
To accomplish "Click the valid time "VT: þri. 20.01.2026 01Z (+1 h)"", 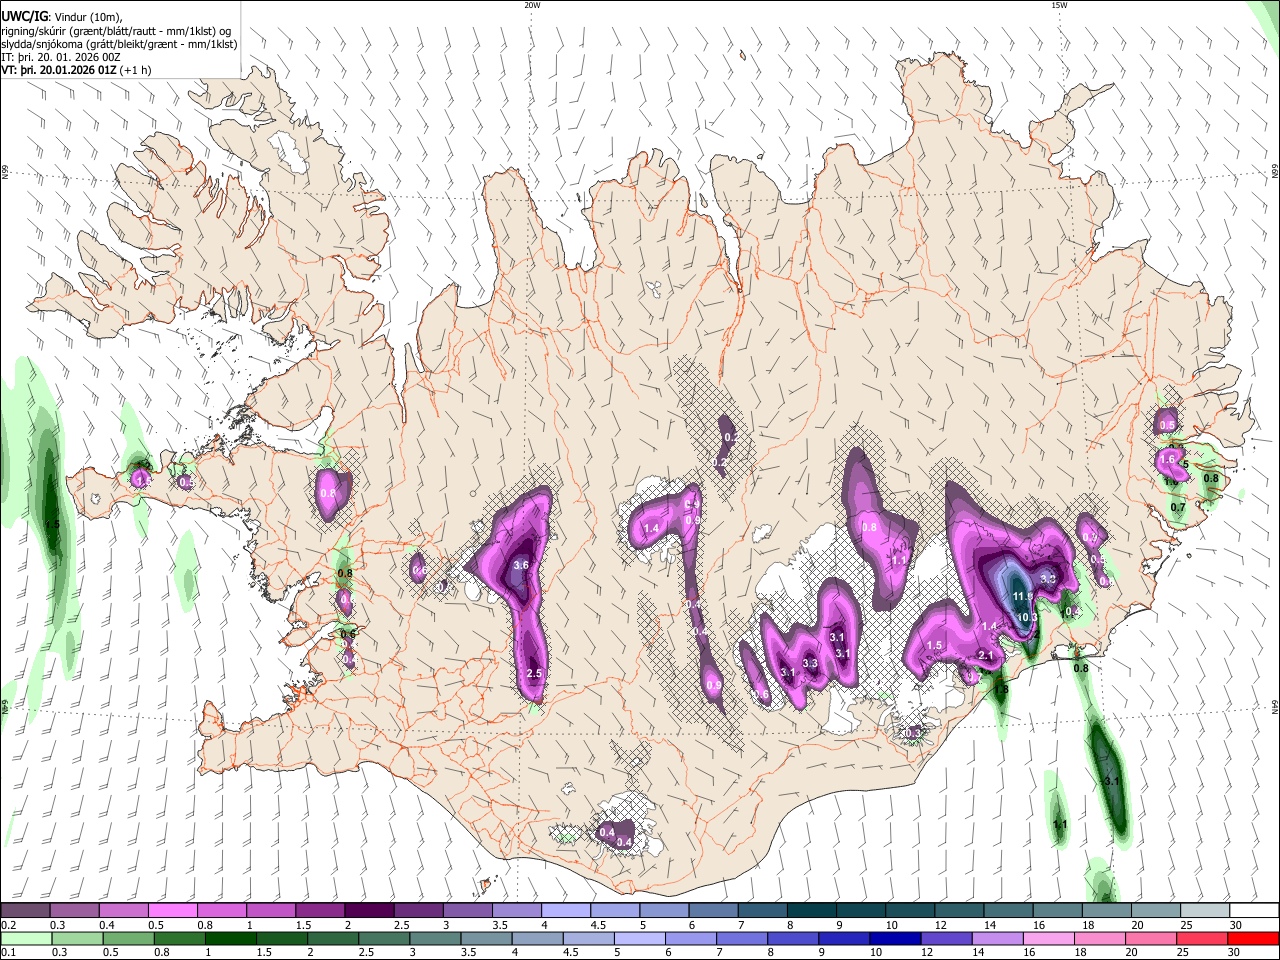I will (x=77, y=70).
